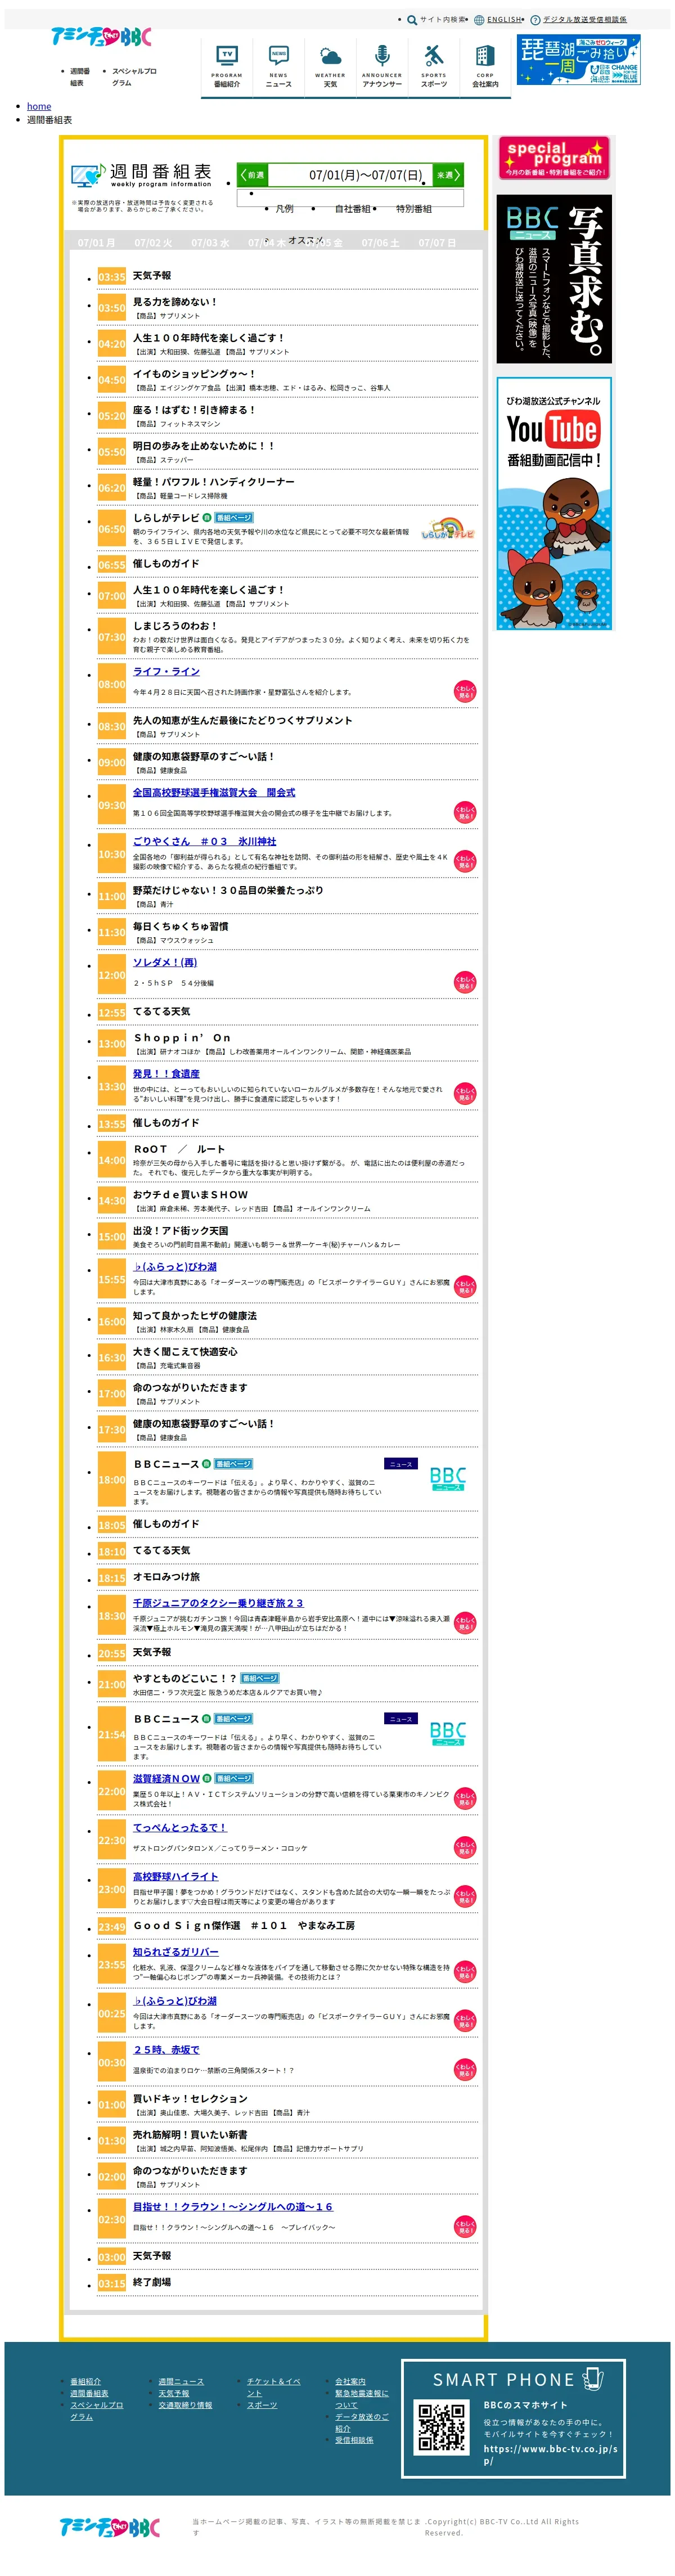This screenshot has width=675, height=2576.
Task: Click くわしく見る badge for ごりやくさん 氷川神社
Action: pyautogui.click(x=465, y=860)
